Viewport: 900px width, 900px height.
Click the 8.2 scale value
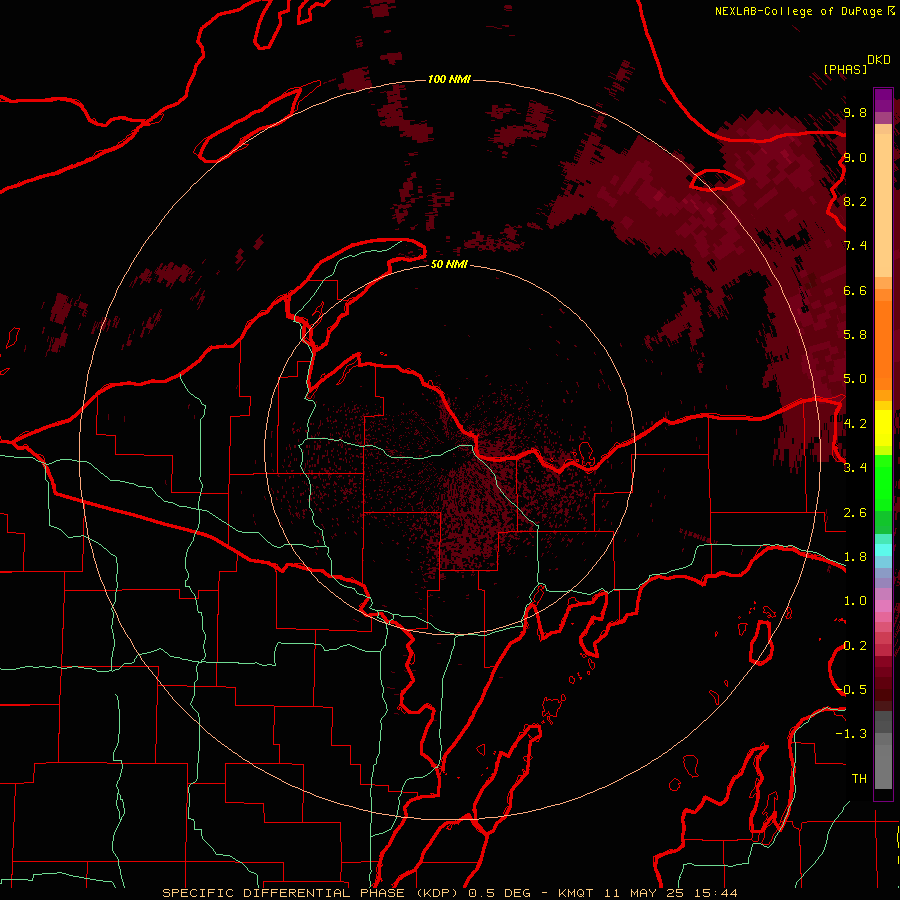pyautogui.click(x=855, y=201)
